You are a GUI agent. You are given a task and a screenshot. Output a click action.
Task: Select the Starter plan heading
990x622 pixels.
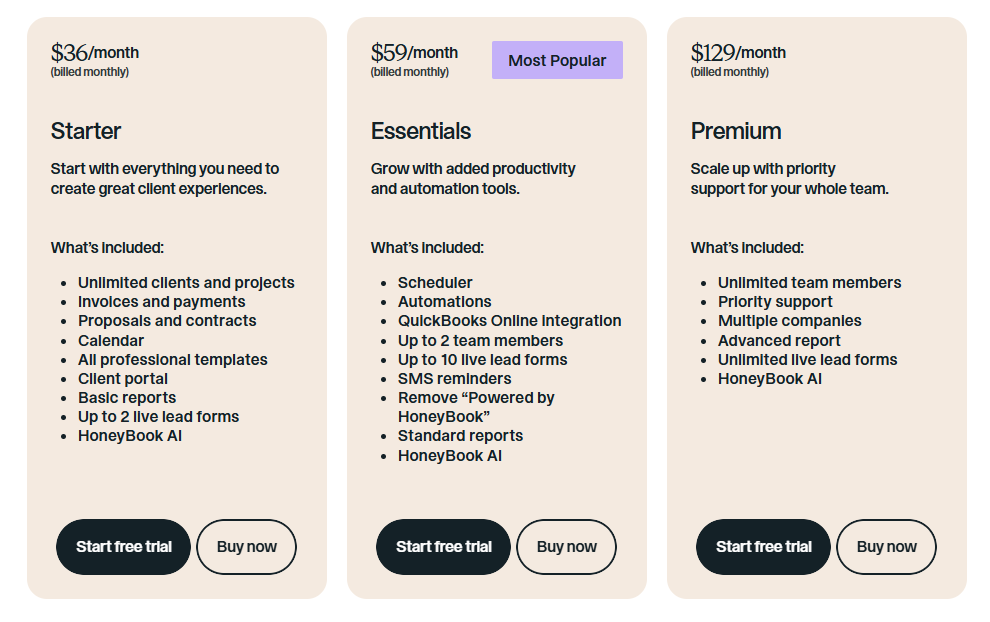point(86,131)
